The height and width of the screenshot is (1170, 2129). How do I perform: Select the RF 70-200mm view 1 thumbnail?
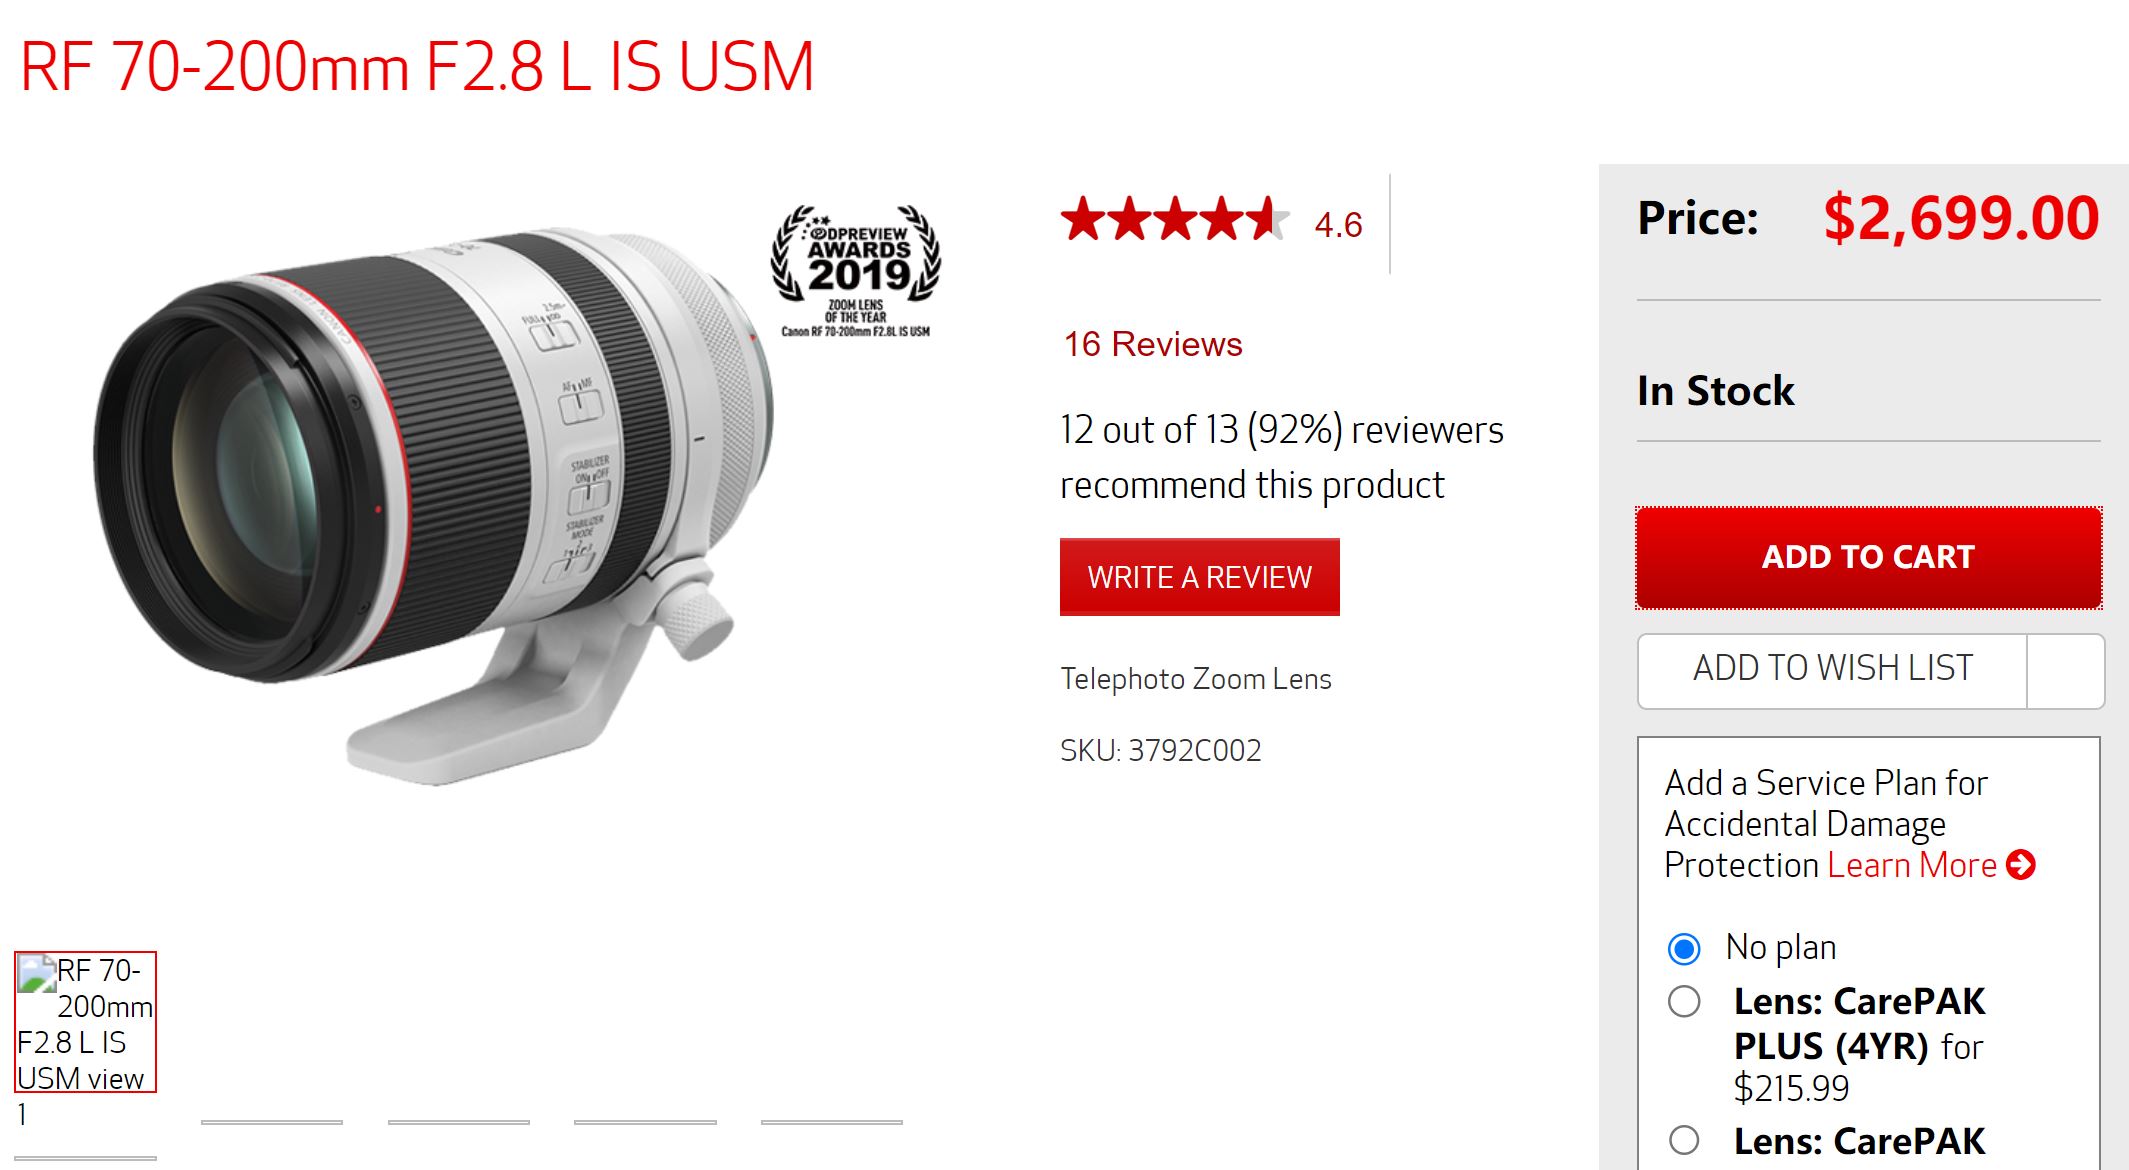pyautogui.click(x=85, y=1021)
